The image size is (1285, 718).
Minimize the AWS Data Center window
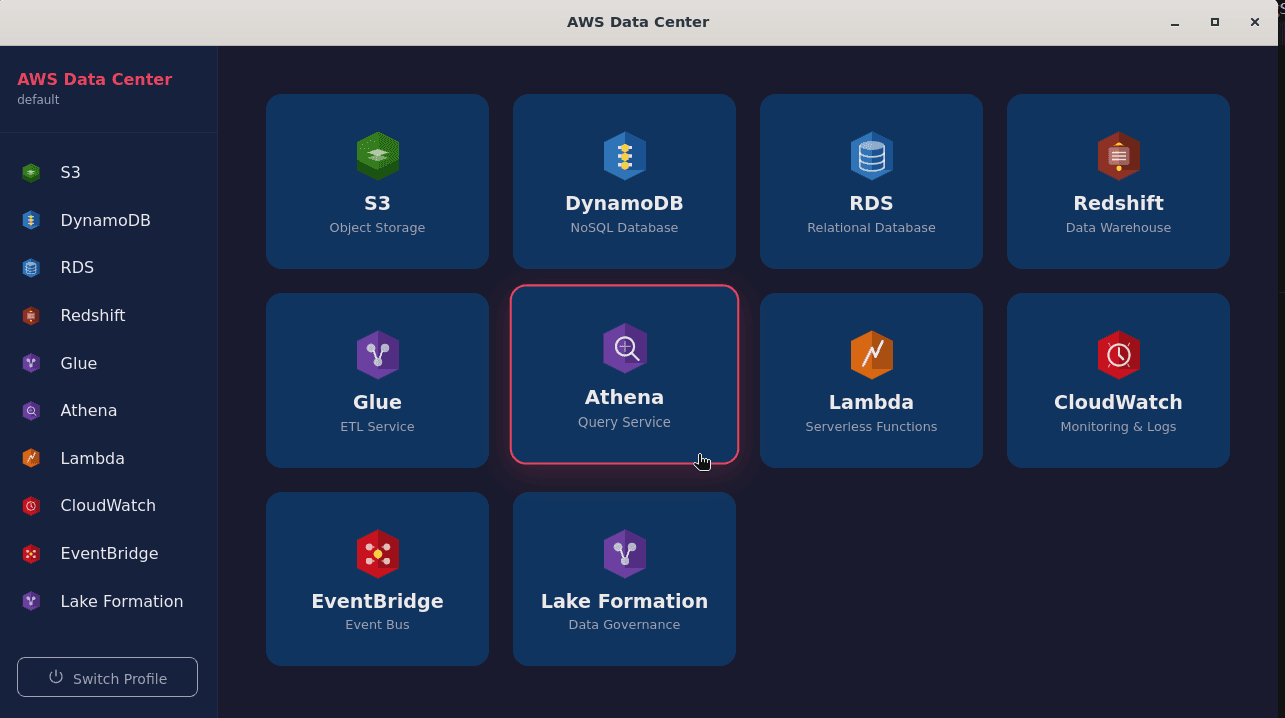1175,22
